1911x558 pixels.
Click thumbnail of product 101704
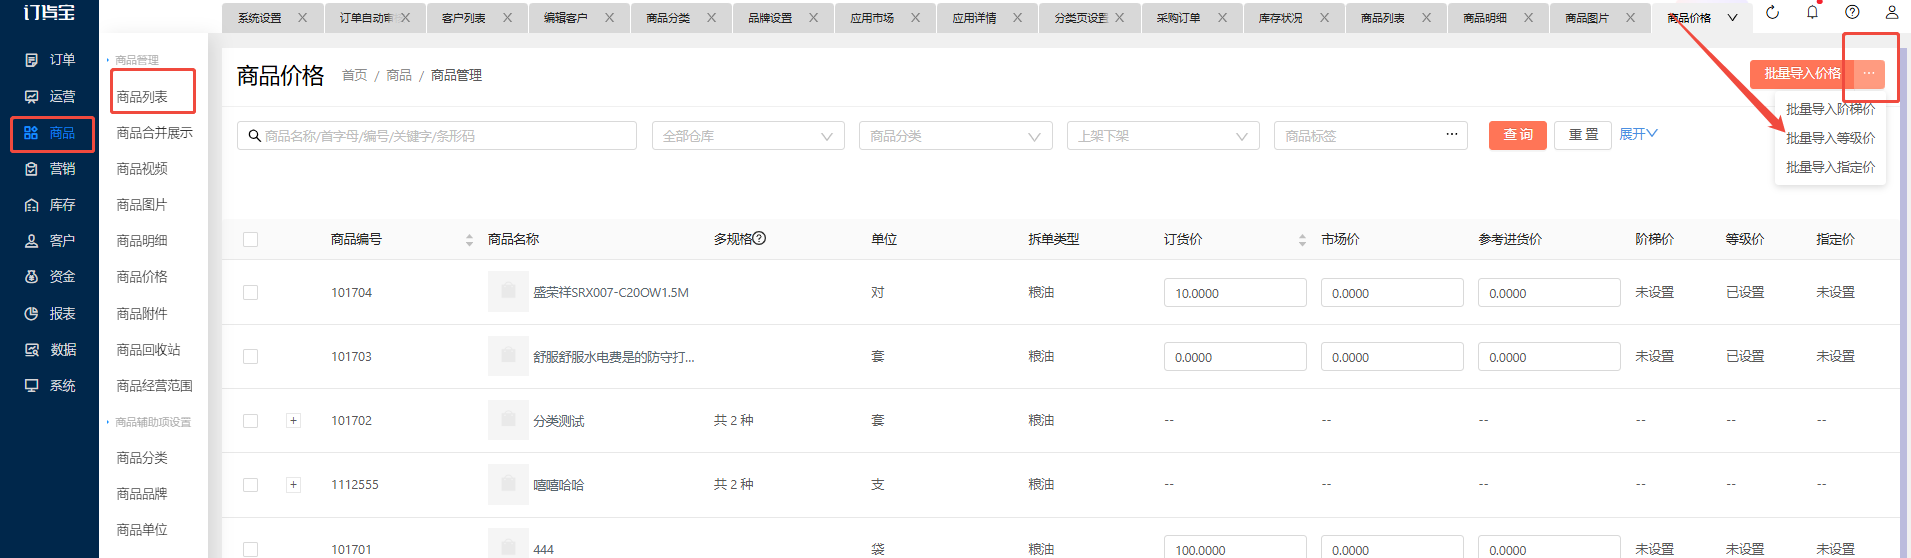pyautogui.click(x=508, y=292)
